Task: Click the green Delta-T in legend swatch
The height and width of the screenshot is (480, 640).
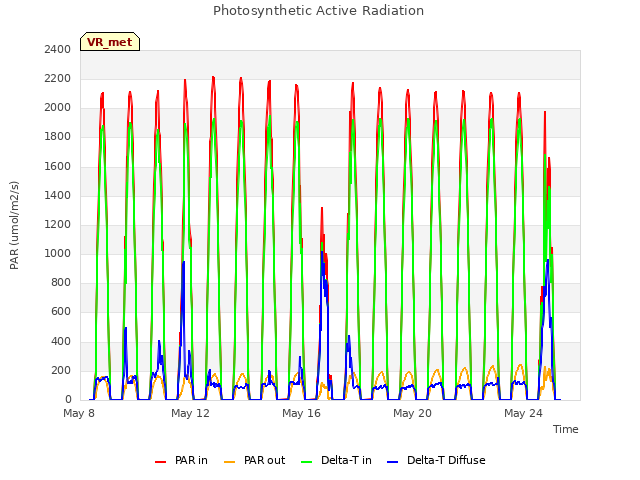Action: pos(307,462)
